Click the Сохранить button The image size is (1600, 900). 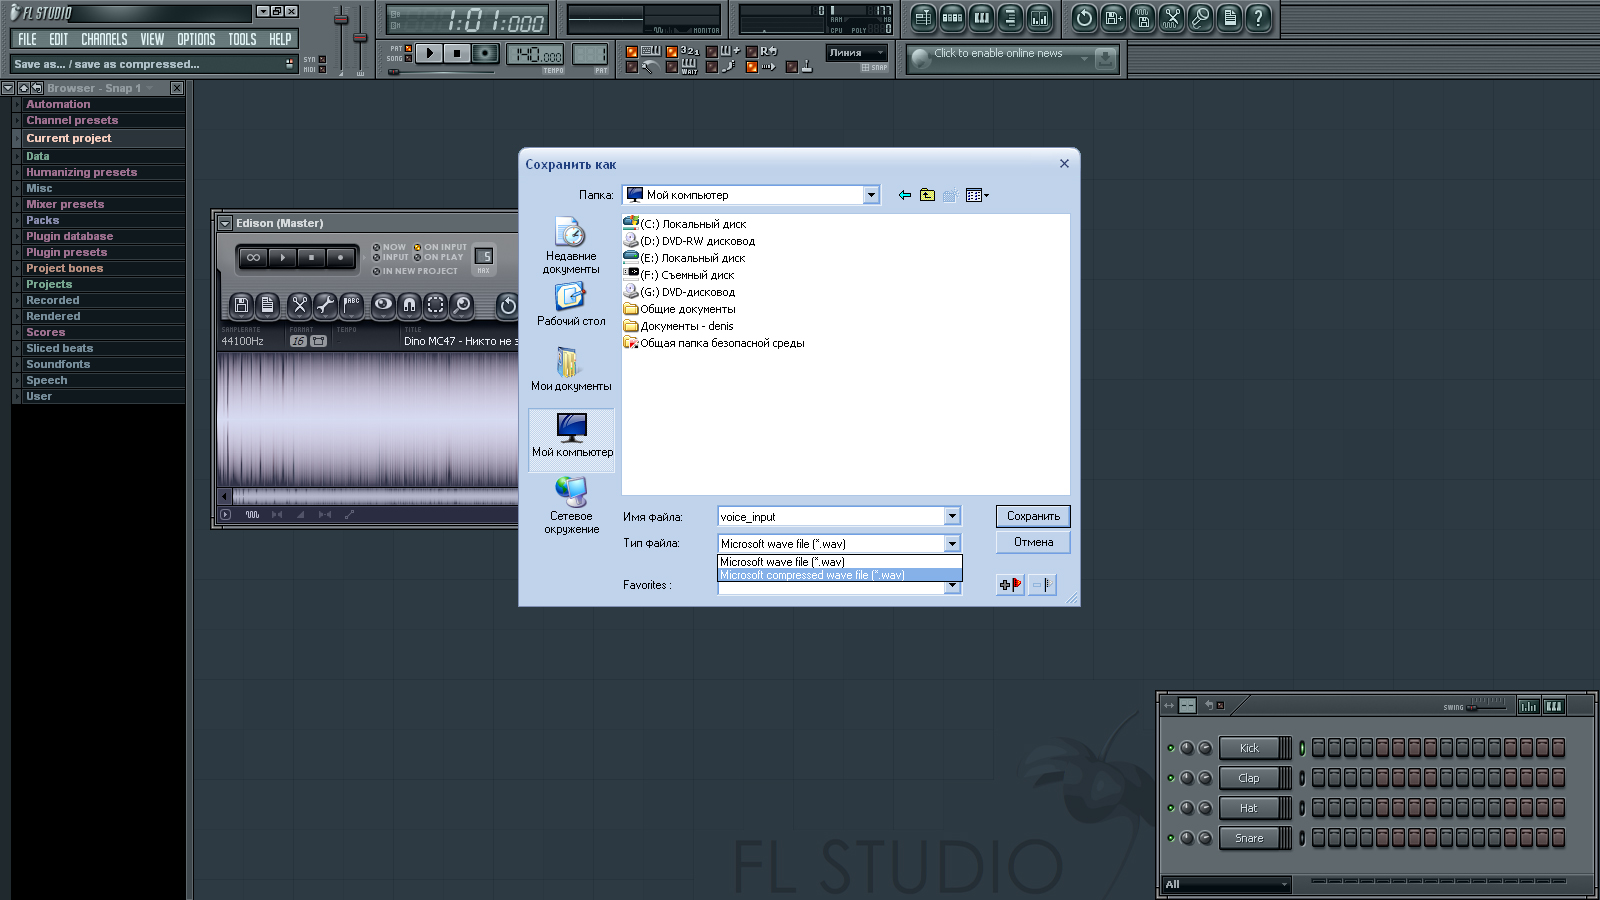click(1033, 516)
